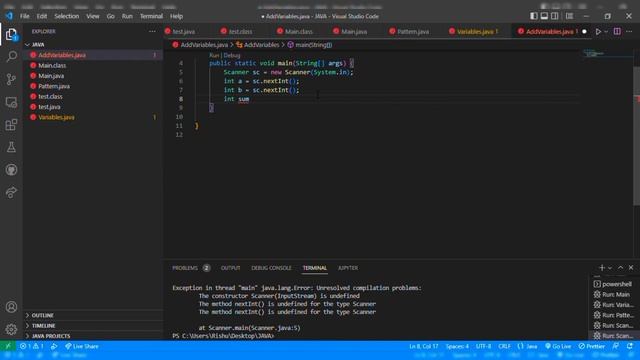Viewport: 640px width, 360px height.
Task: Click Live Share in the status bar
Action: [82, 346]
